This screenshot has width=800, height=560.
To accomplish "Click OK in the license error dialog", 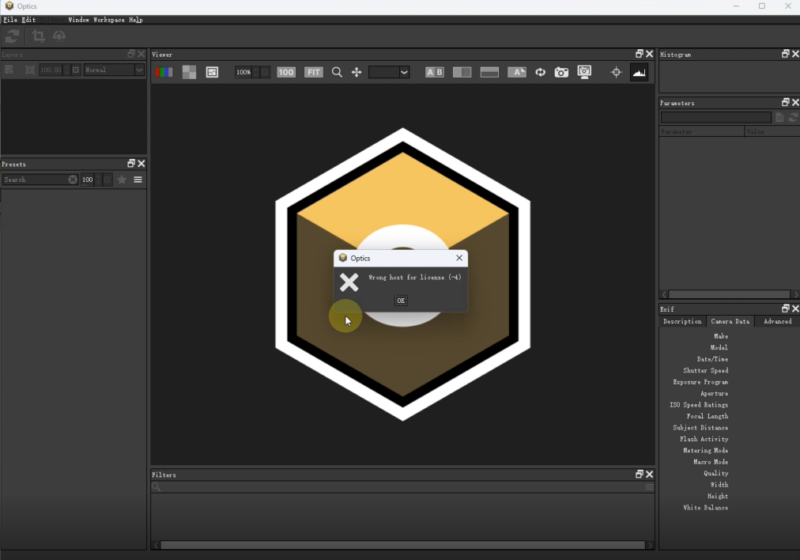I will click(x=400, y=300).
